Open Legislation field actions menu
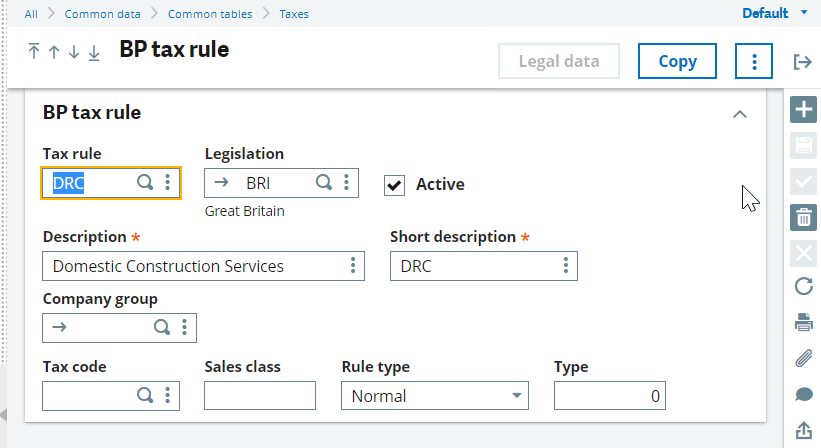This screenshot has height=448, width=821. pos(346,183)
